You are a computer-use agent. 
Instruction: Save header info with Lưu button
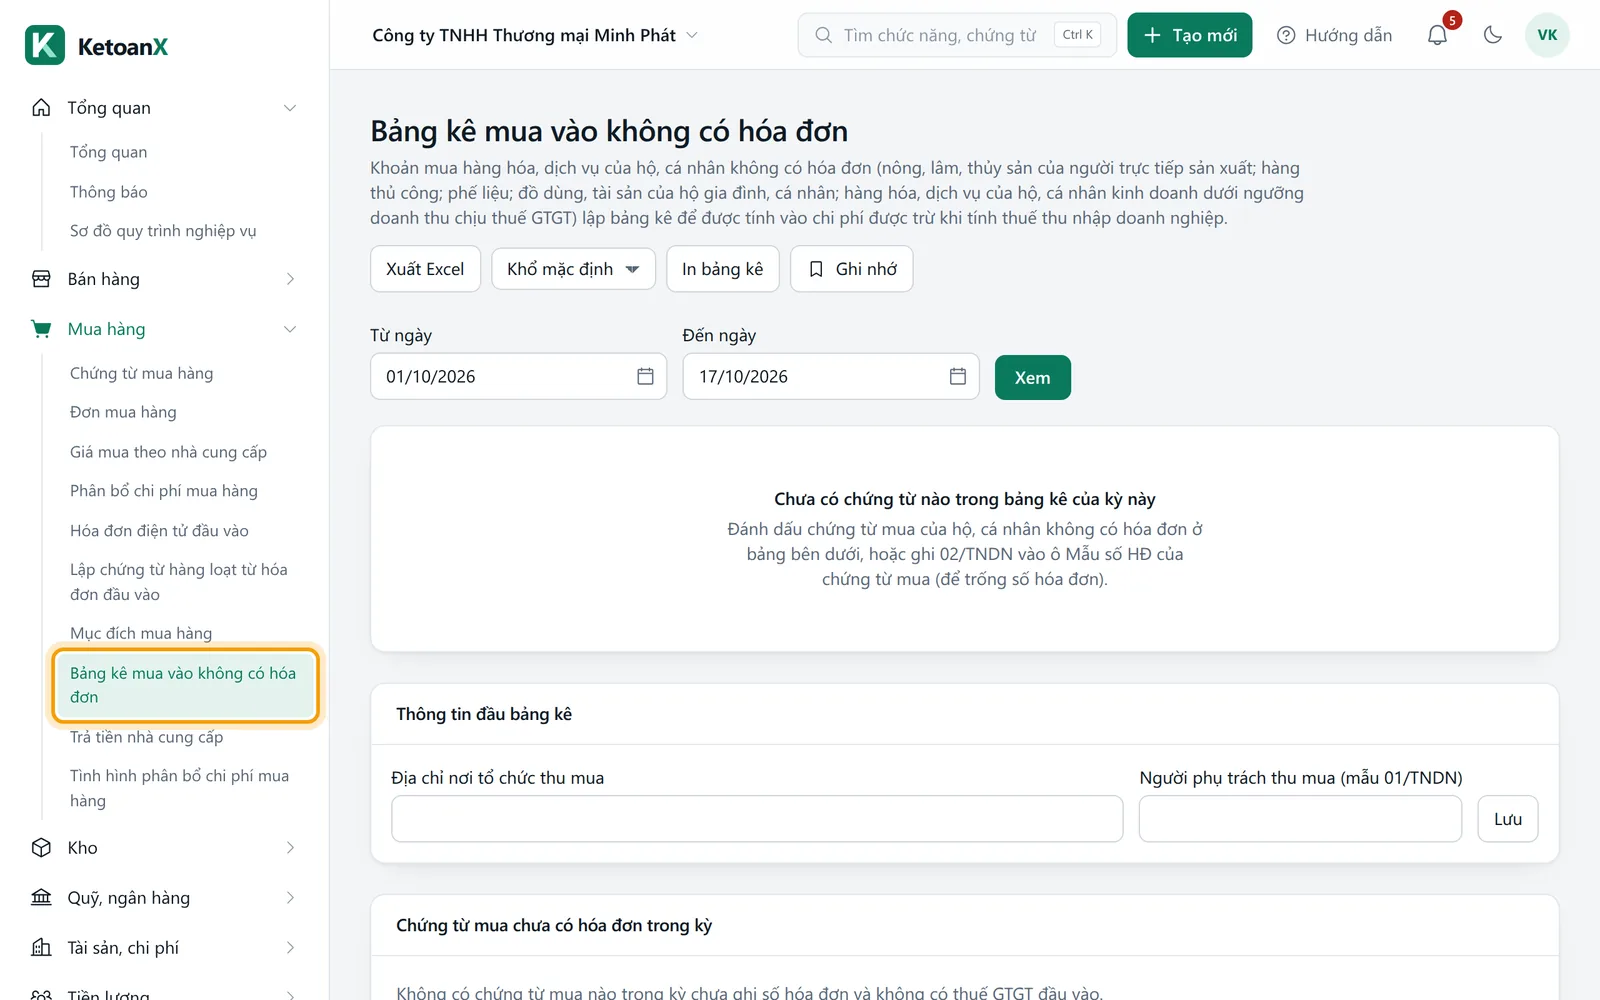coord(1508,819)
